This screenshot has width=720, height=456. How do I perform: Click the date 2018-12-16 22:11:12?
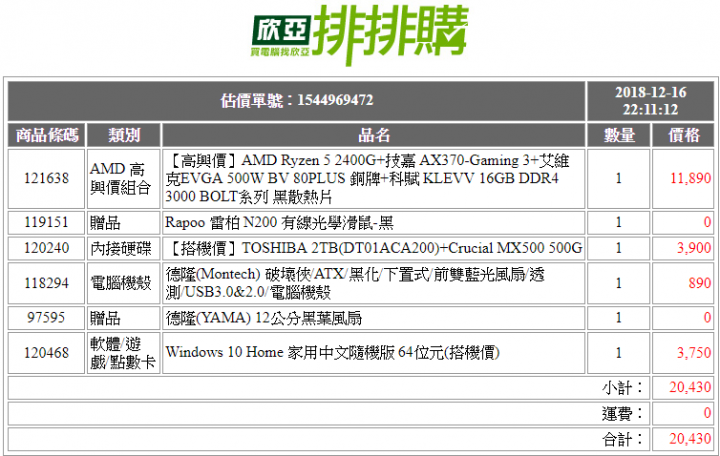(650, 101)
